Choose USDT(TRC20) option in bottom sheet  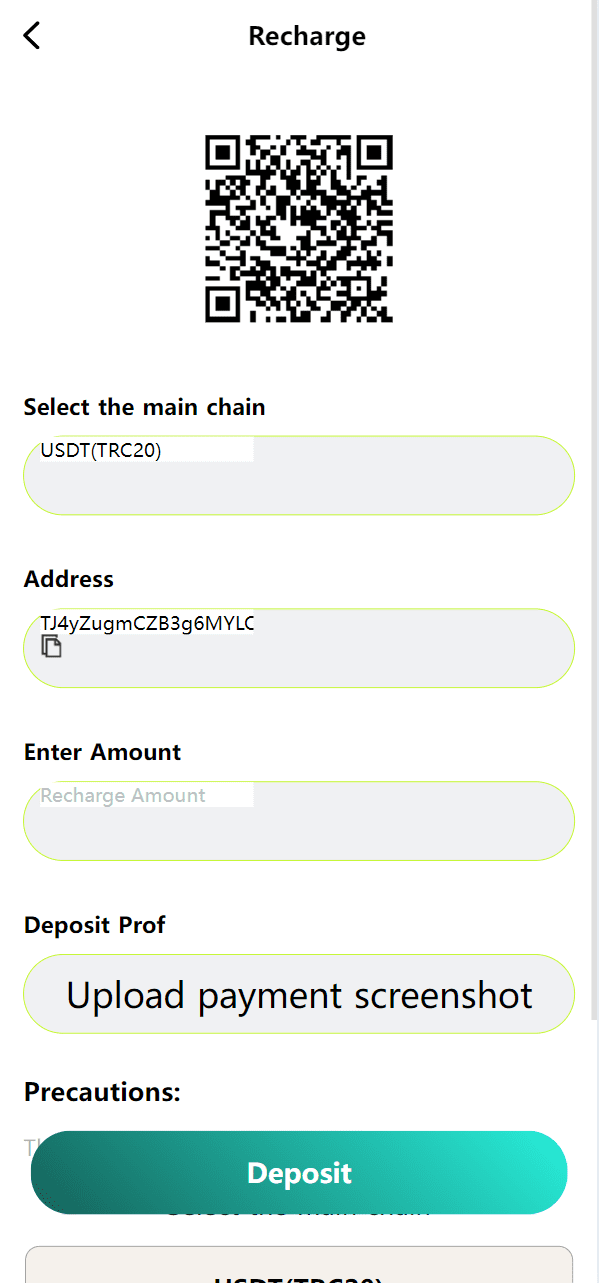coord(299,1270)
